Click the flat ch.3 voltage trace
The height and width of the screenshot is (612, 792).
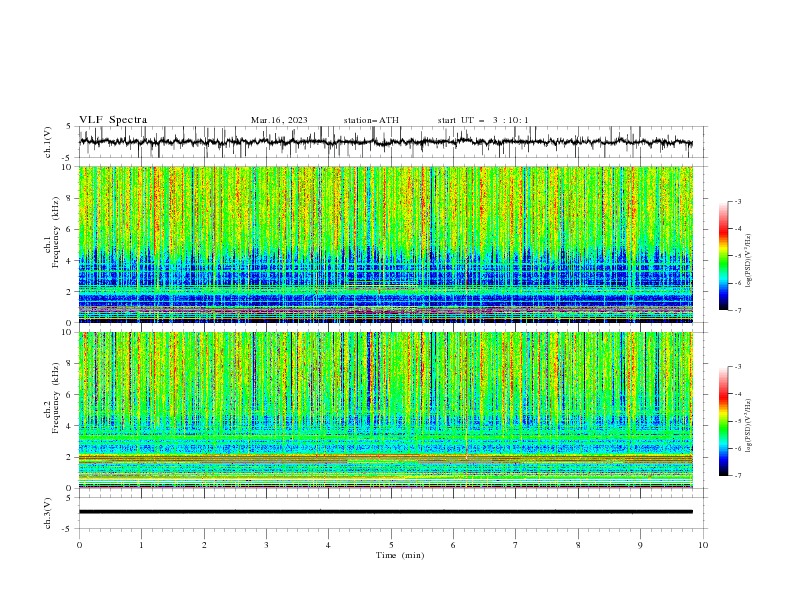click(386, 512)
